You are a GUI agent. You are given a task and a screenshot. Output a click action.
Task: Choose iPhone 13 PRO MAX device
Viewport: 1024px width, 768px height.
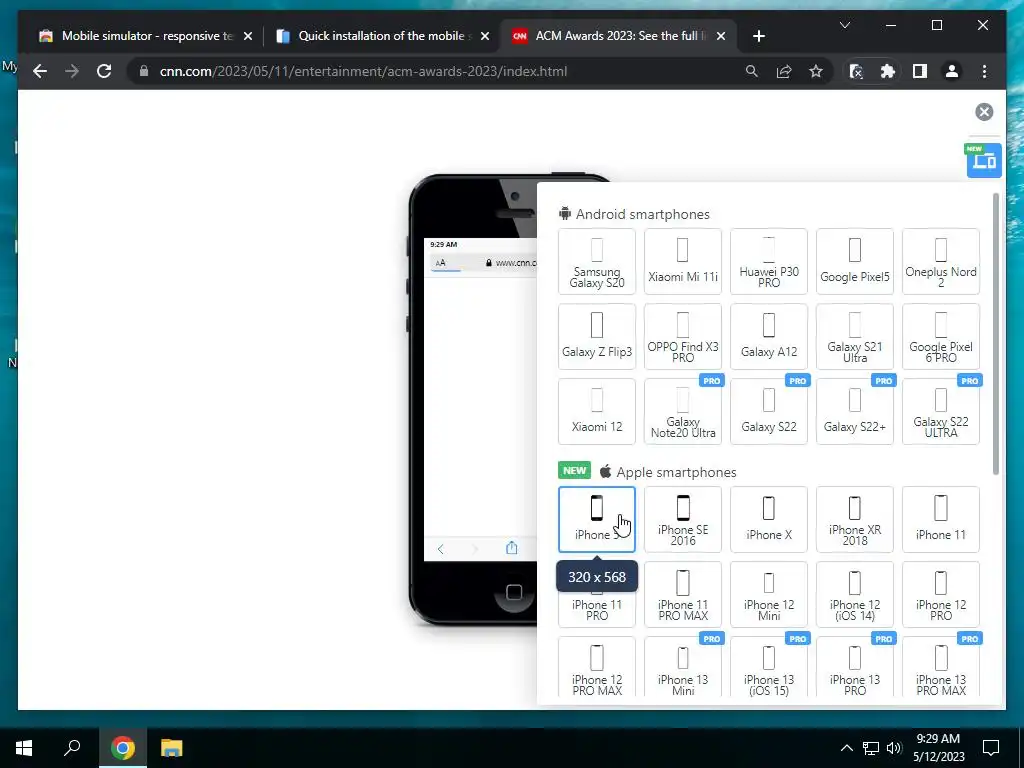coord(941,669)
